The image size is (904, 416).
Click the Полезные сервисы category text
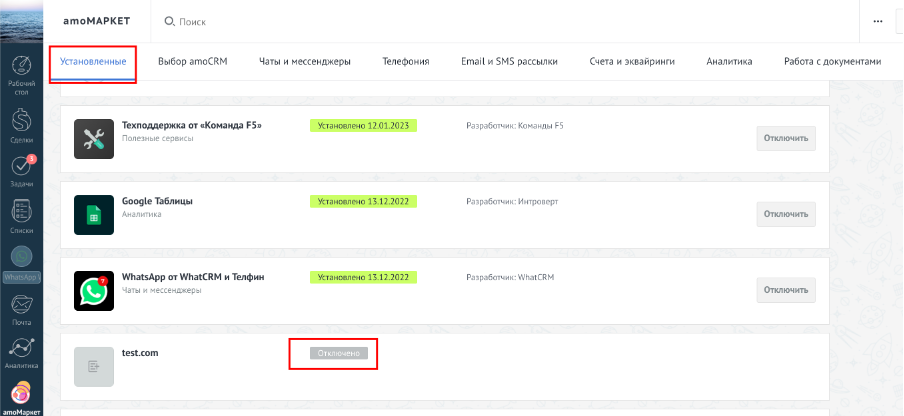coord(157,138)
